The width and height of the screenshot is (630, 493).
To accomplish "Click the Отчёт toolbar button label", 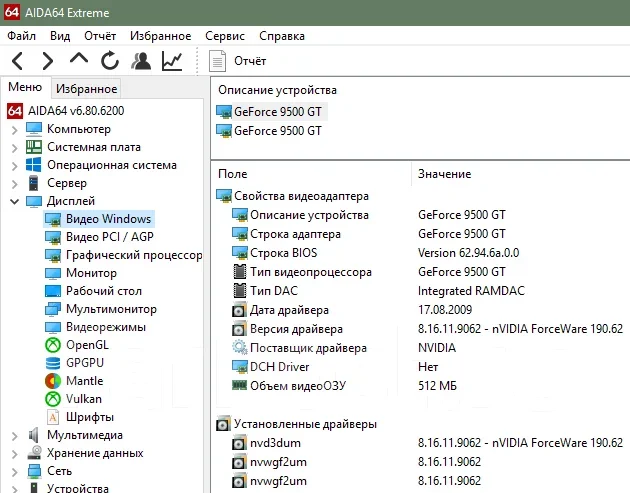I will point(250,61).
